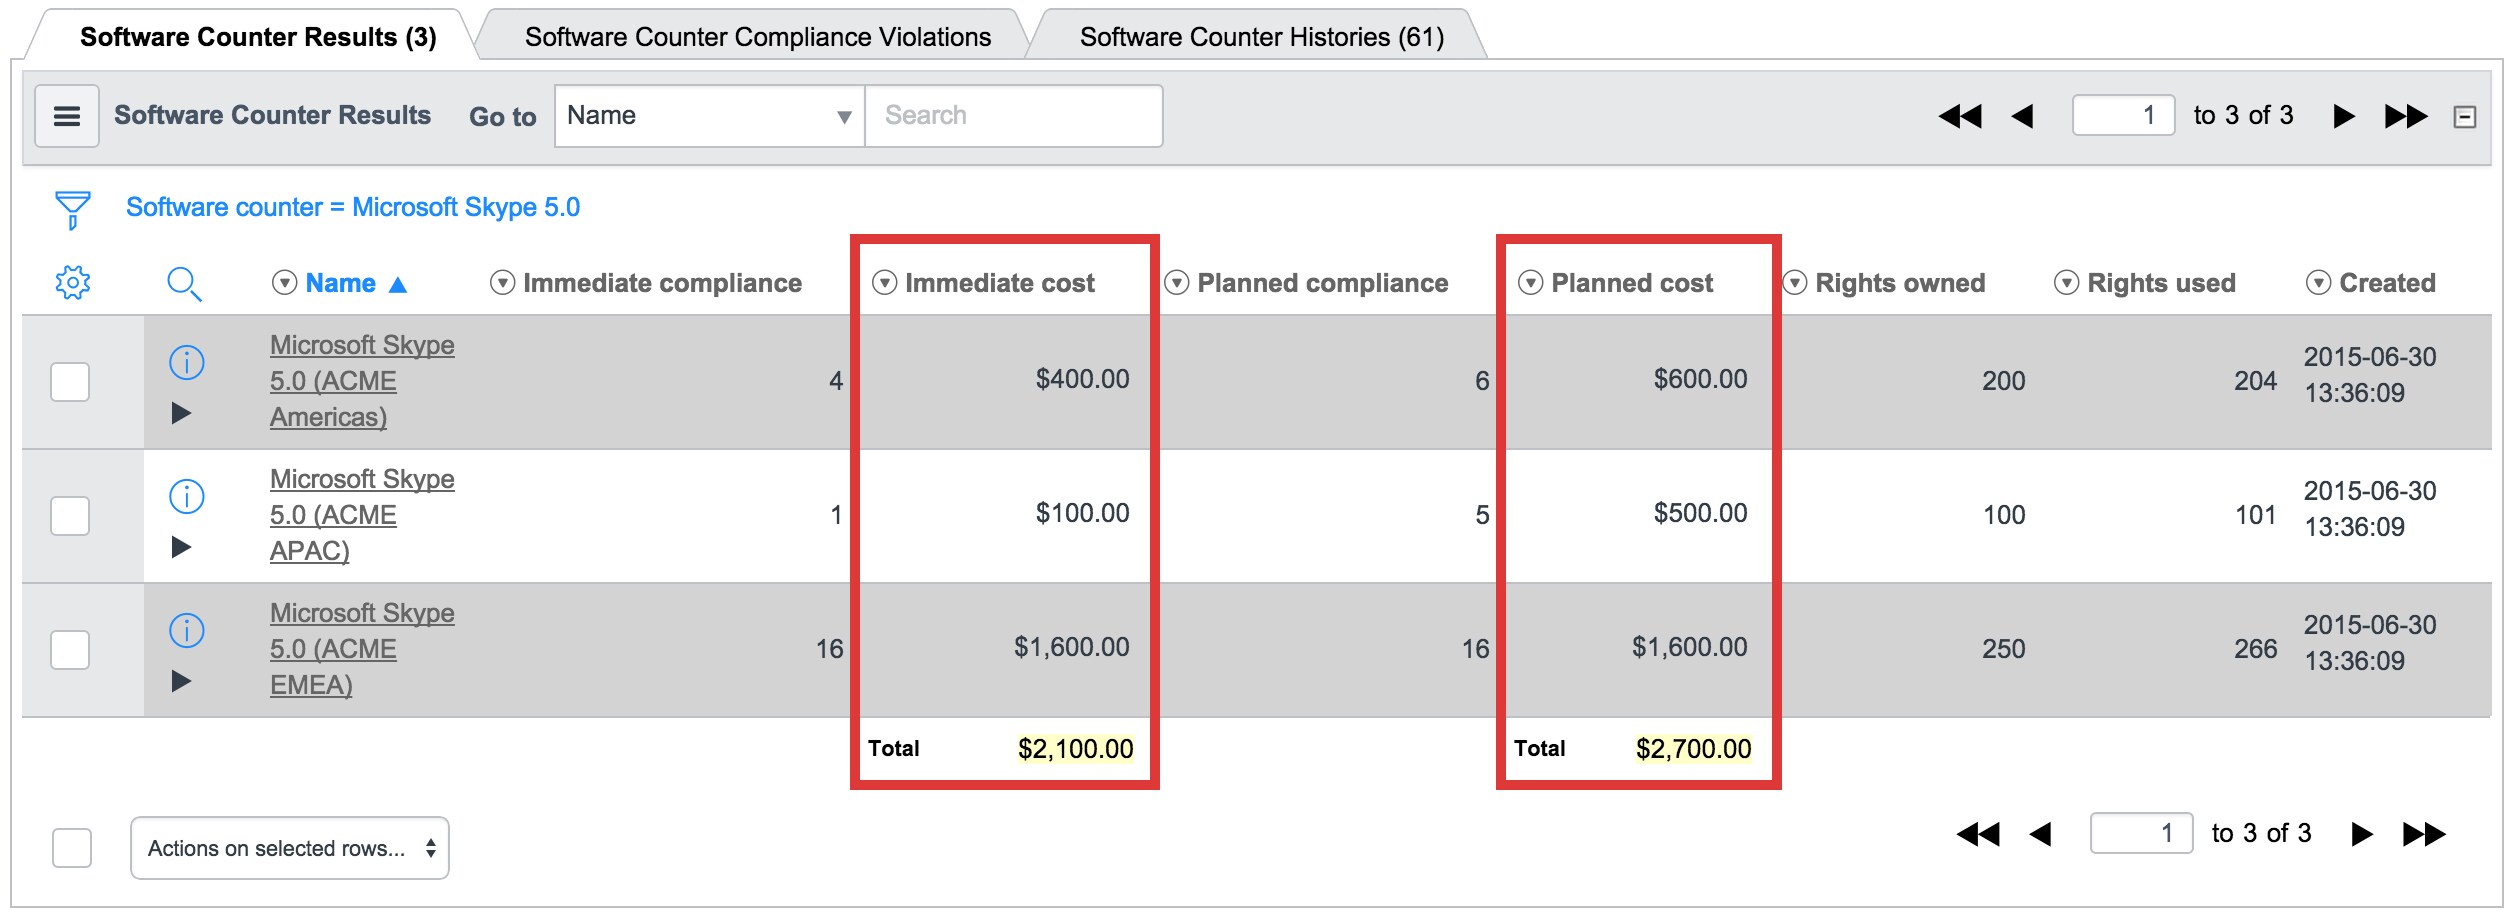Show info for ACME APAC record
Screen dimensions: 2510x918
click(187, 496)
